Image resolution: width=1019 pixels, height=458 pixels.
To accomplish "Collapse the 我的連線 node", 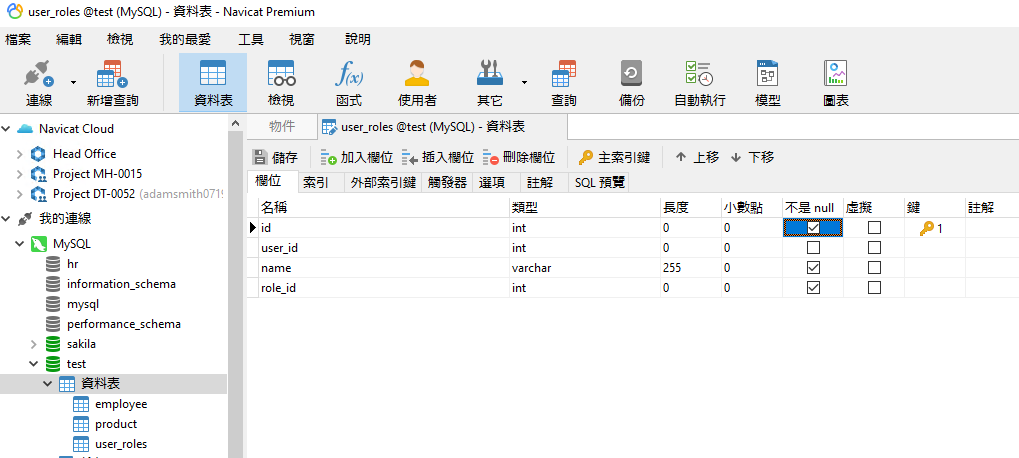I will pos(6,219).
